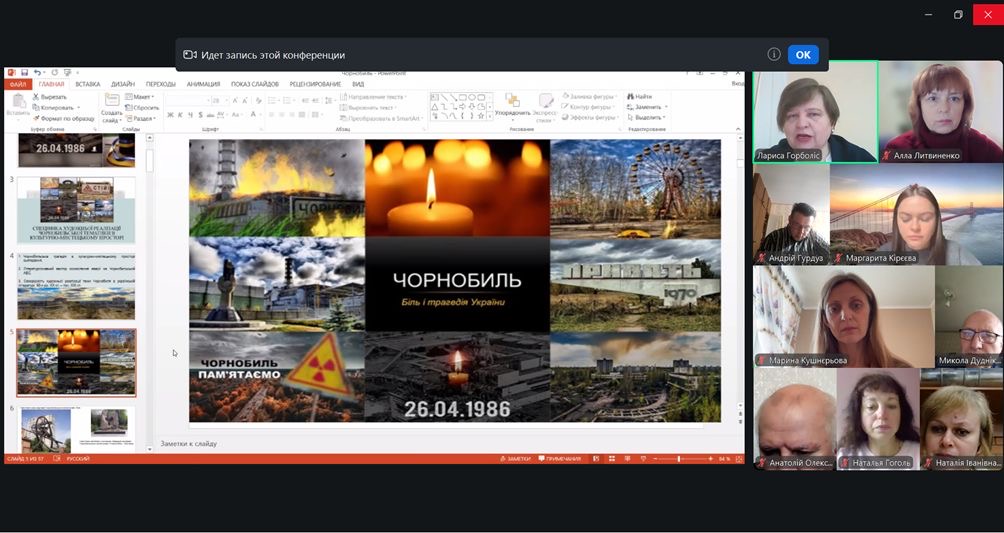
Task: Open the Вставка (Insert) ribbon tab
Action: 88,85
